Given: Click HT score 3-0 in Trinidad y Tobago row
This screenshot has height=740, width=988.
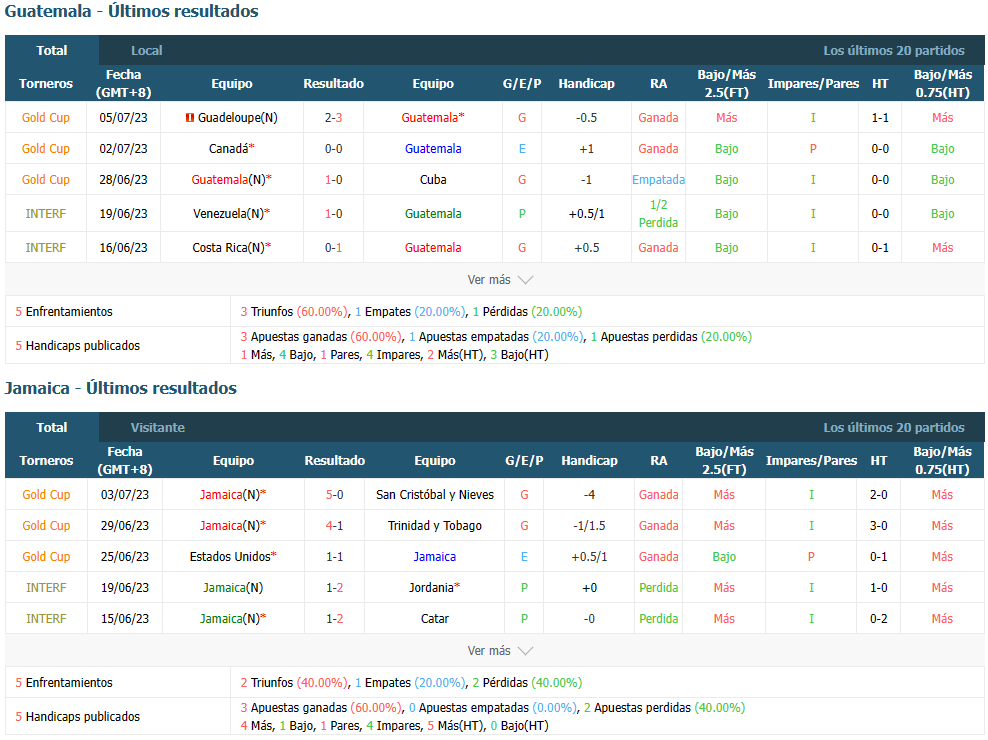Looking at the screenshot, I should (x=879, y=526).
